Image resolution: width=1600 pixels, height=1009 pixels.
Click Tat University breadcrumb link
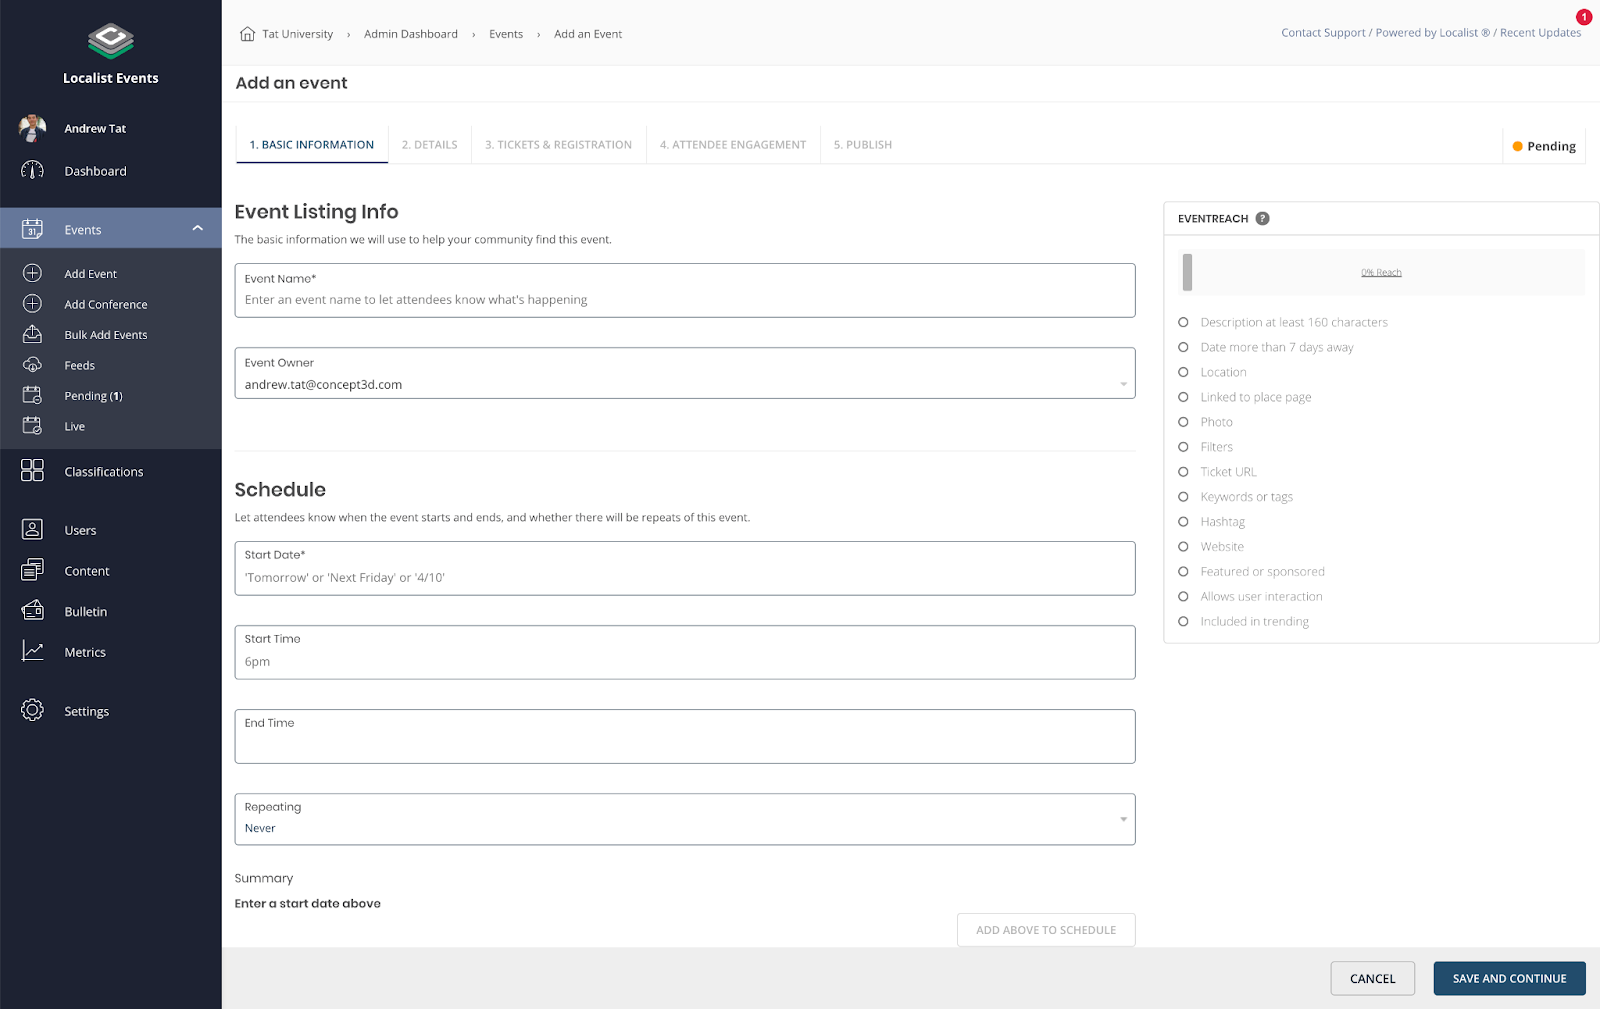pos(297,34)
